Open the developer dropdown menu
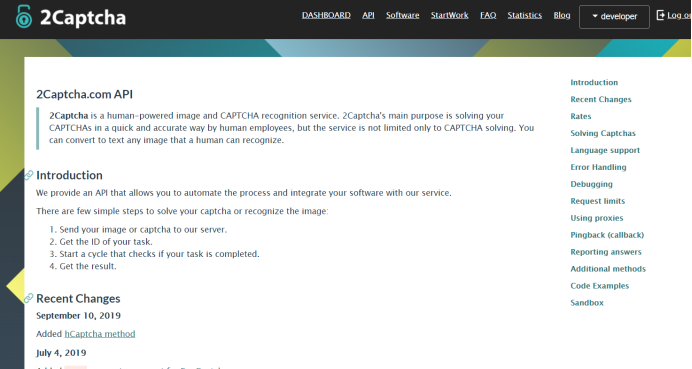This screenshot has width=692, height=369. pyautogui.click(x=614, y=17)
